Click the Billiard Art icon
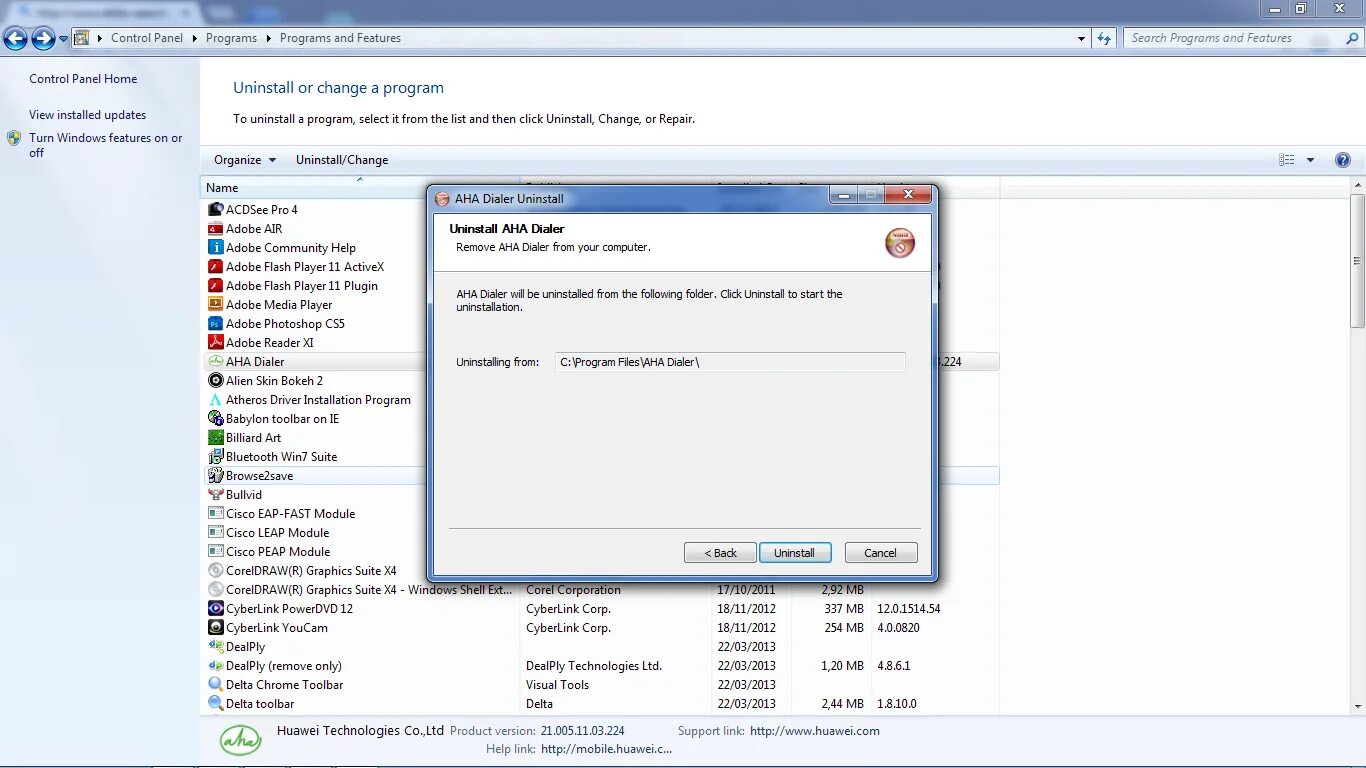 pyautogui.click(x=215, y=437)
